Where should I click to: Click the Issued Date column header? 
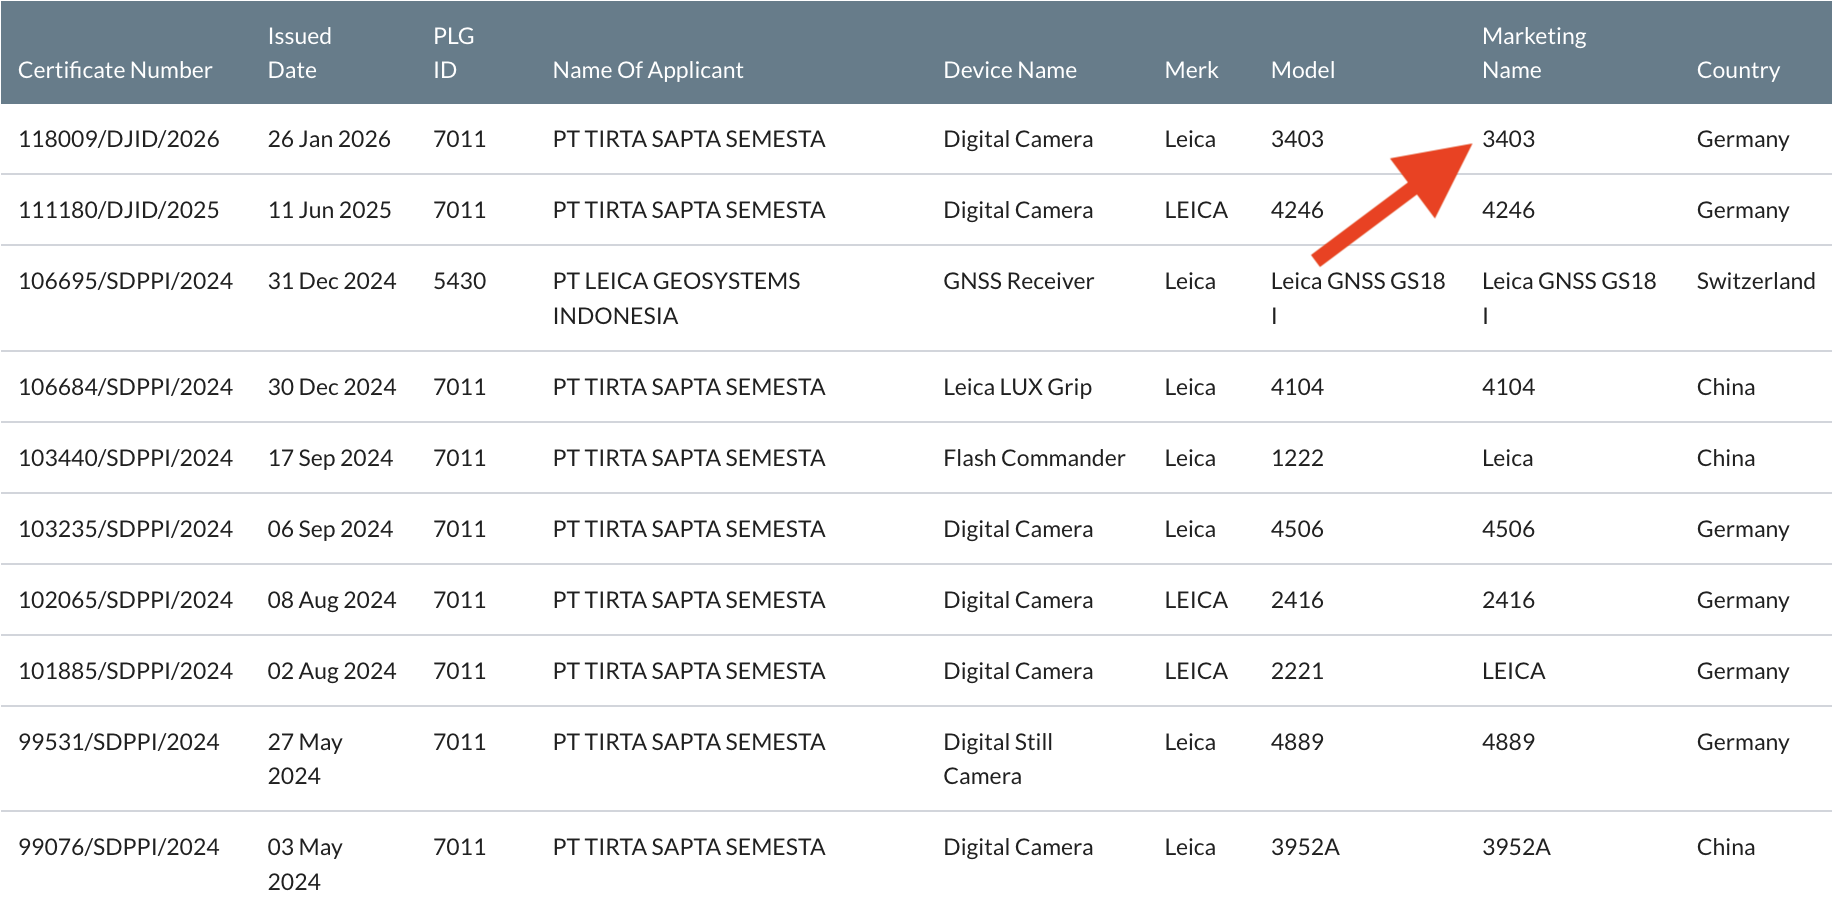[298, 53]
